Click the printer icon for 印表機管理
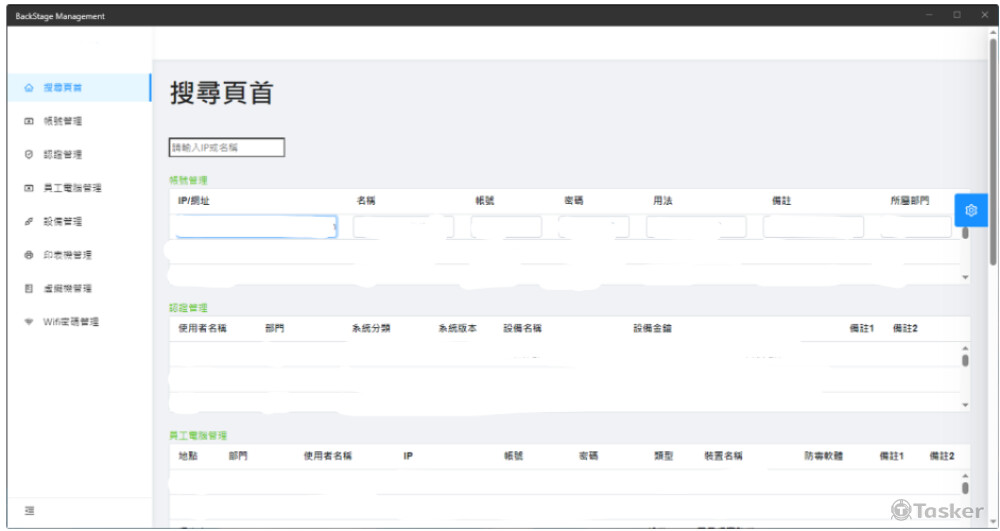The height and width of the screenshot is (531, 1000). [29, 255]
